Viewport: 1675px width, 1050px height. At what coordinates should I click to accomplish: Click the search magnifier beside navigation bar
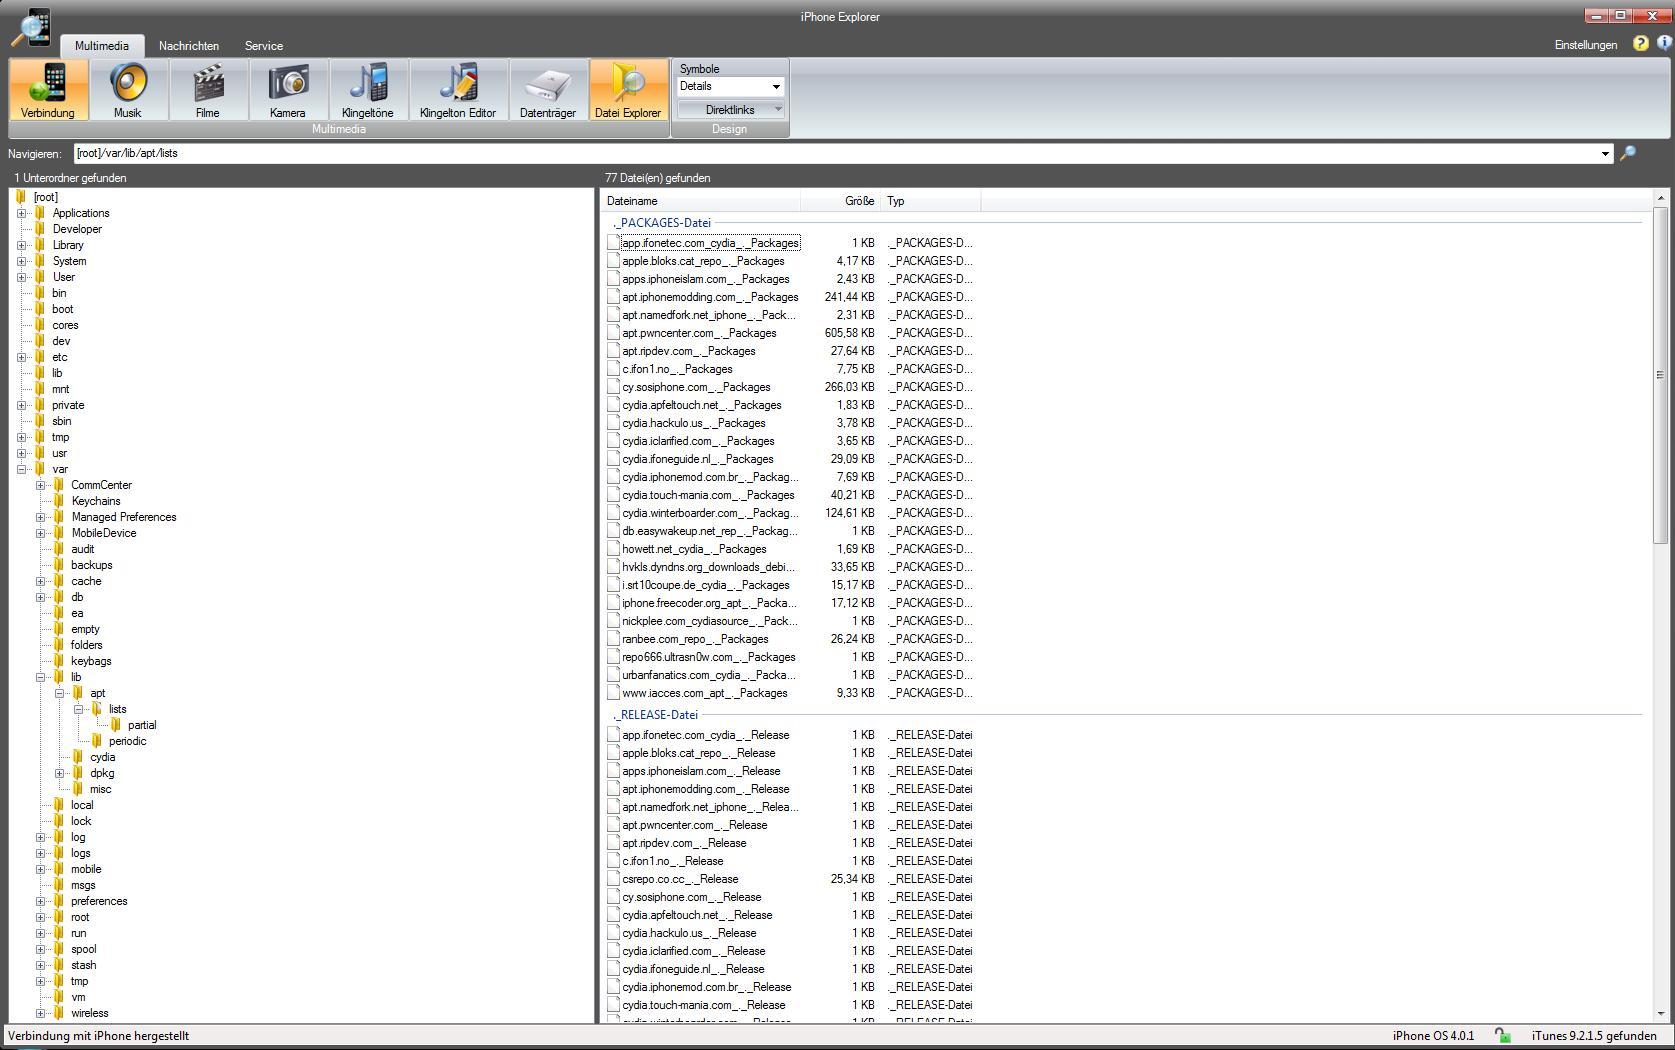[1628, 153]
